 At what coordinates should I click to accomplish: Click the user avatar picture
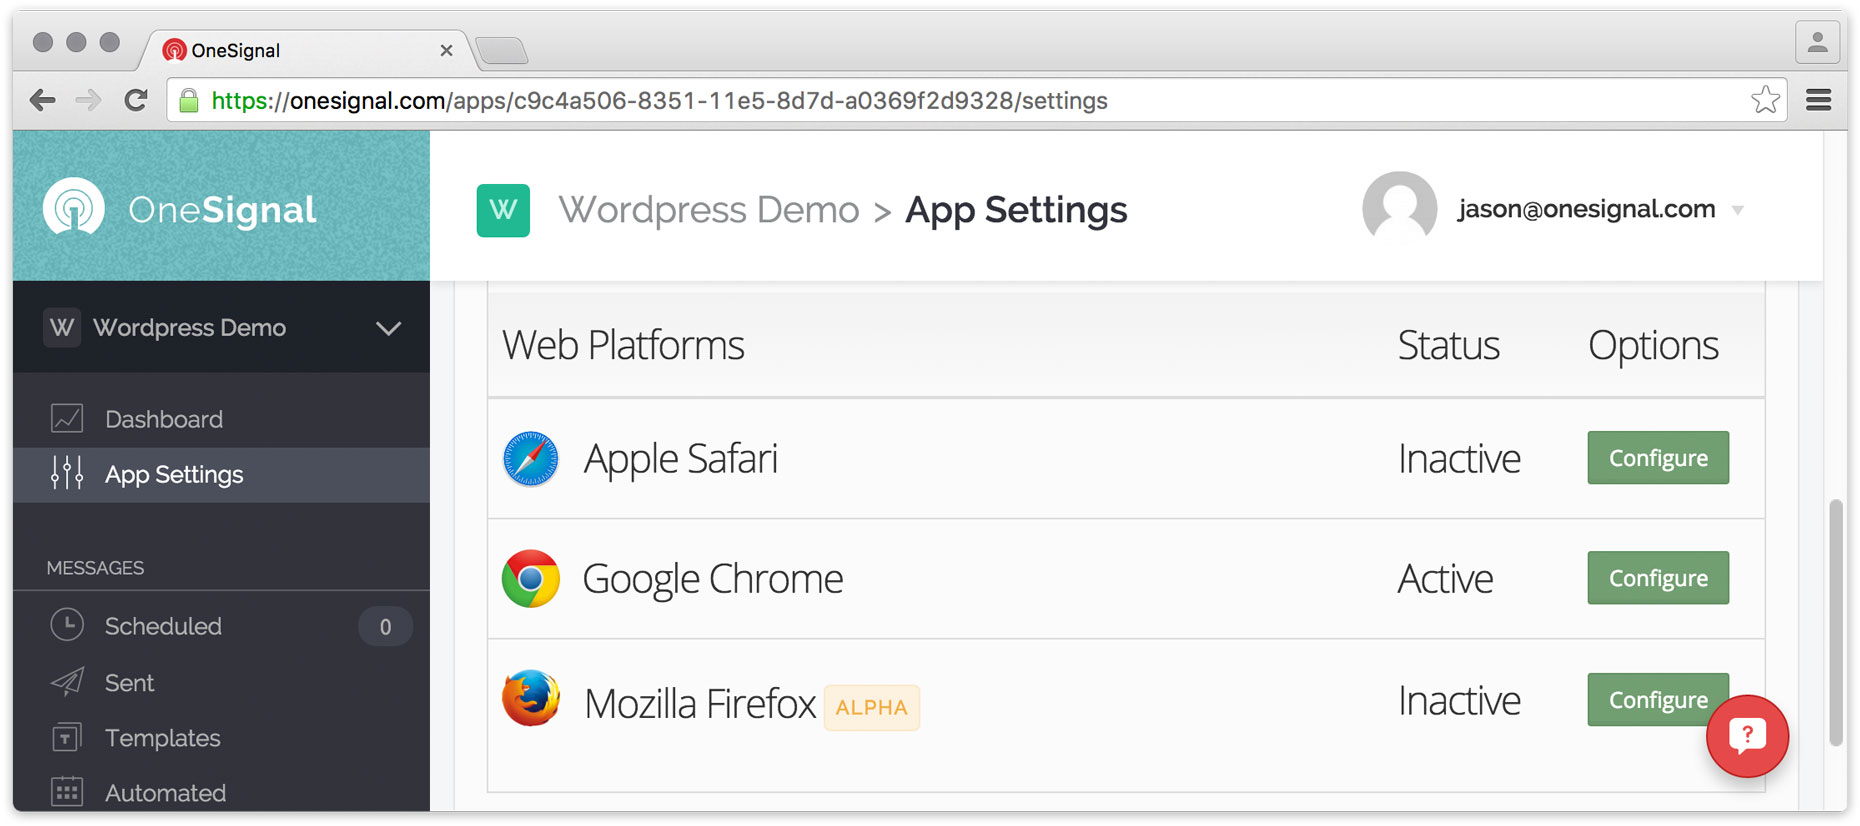(1399, 208)
